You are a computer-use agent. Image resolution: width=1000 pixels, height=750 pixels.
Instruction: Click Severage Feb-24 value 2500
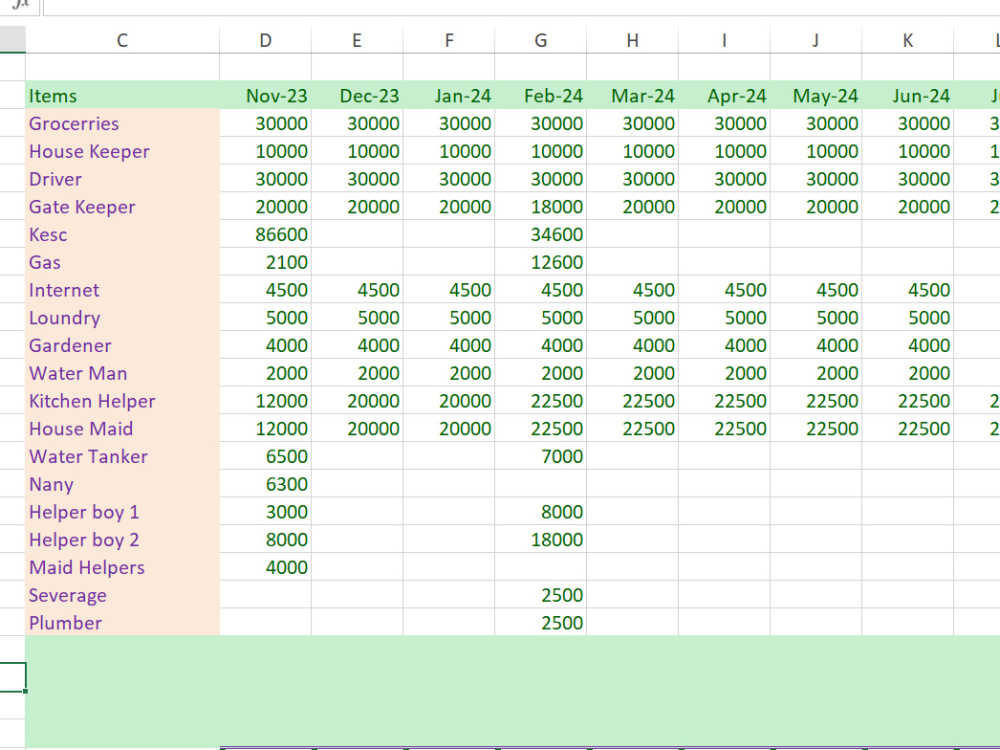click(541, 595)
